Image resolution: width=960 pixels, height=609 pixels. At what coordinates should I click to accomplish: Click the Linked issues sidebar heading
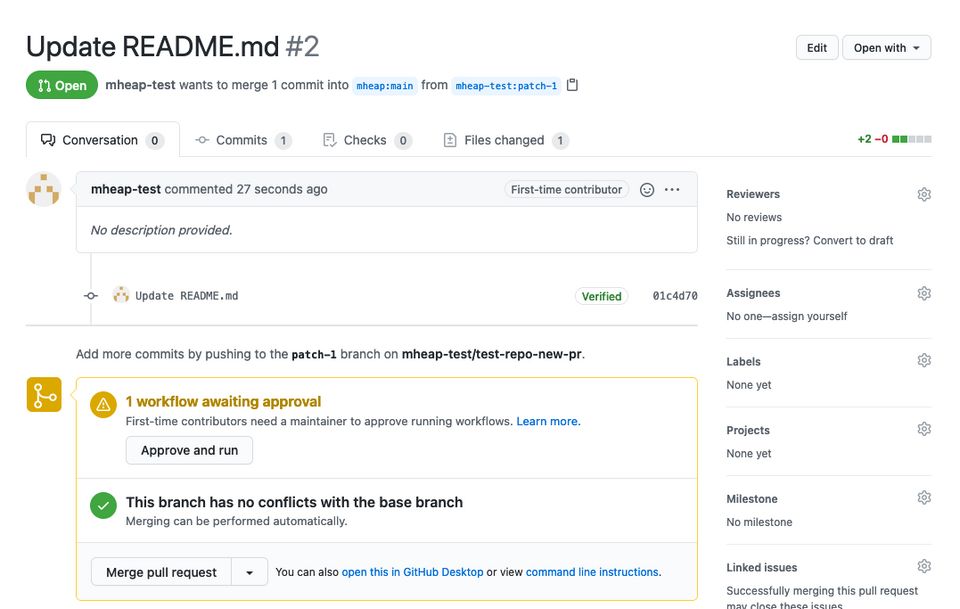762,567
